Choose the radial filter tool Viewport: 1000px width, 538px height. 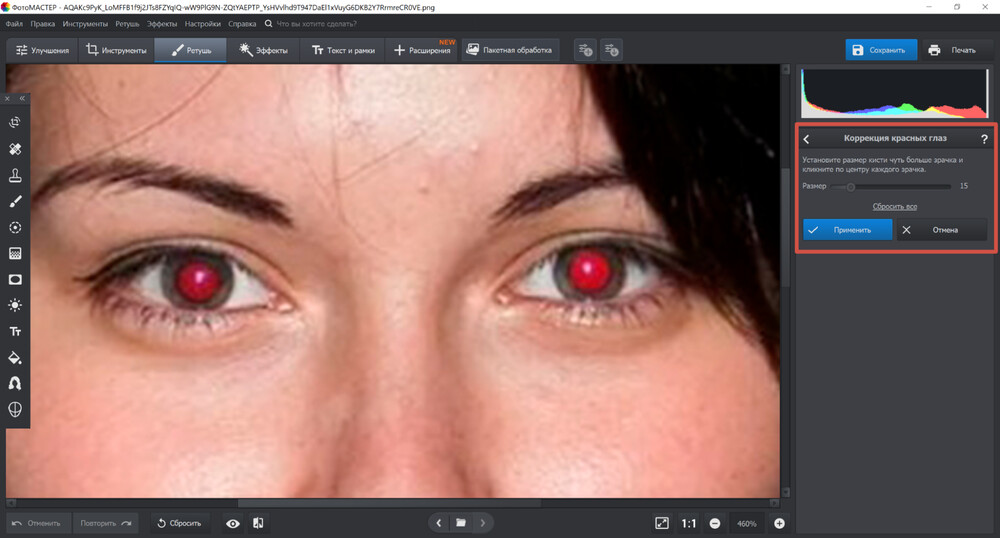click(16, 227)
